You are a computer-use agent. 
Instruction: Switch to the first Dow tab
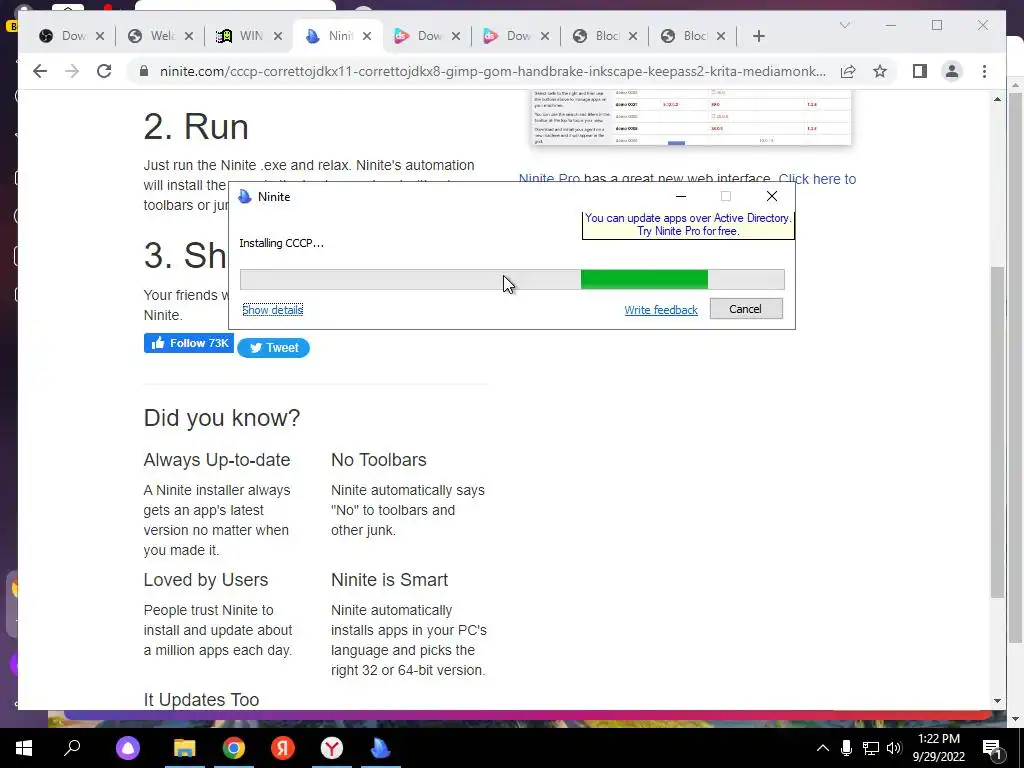72,36
